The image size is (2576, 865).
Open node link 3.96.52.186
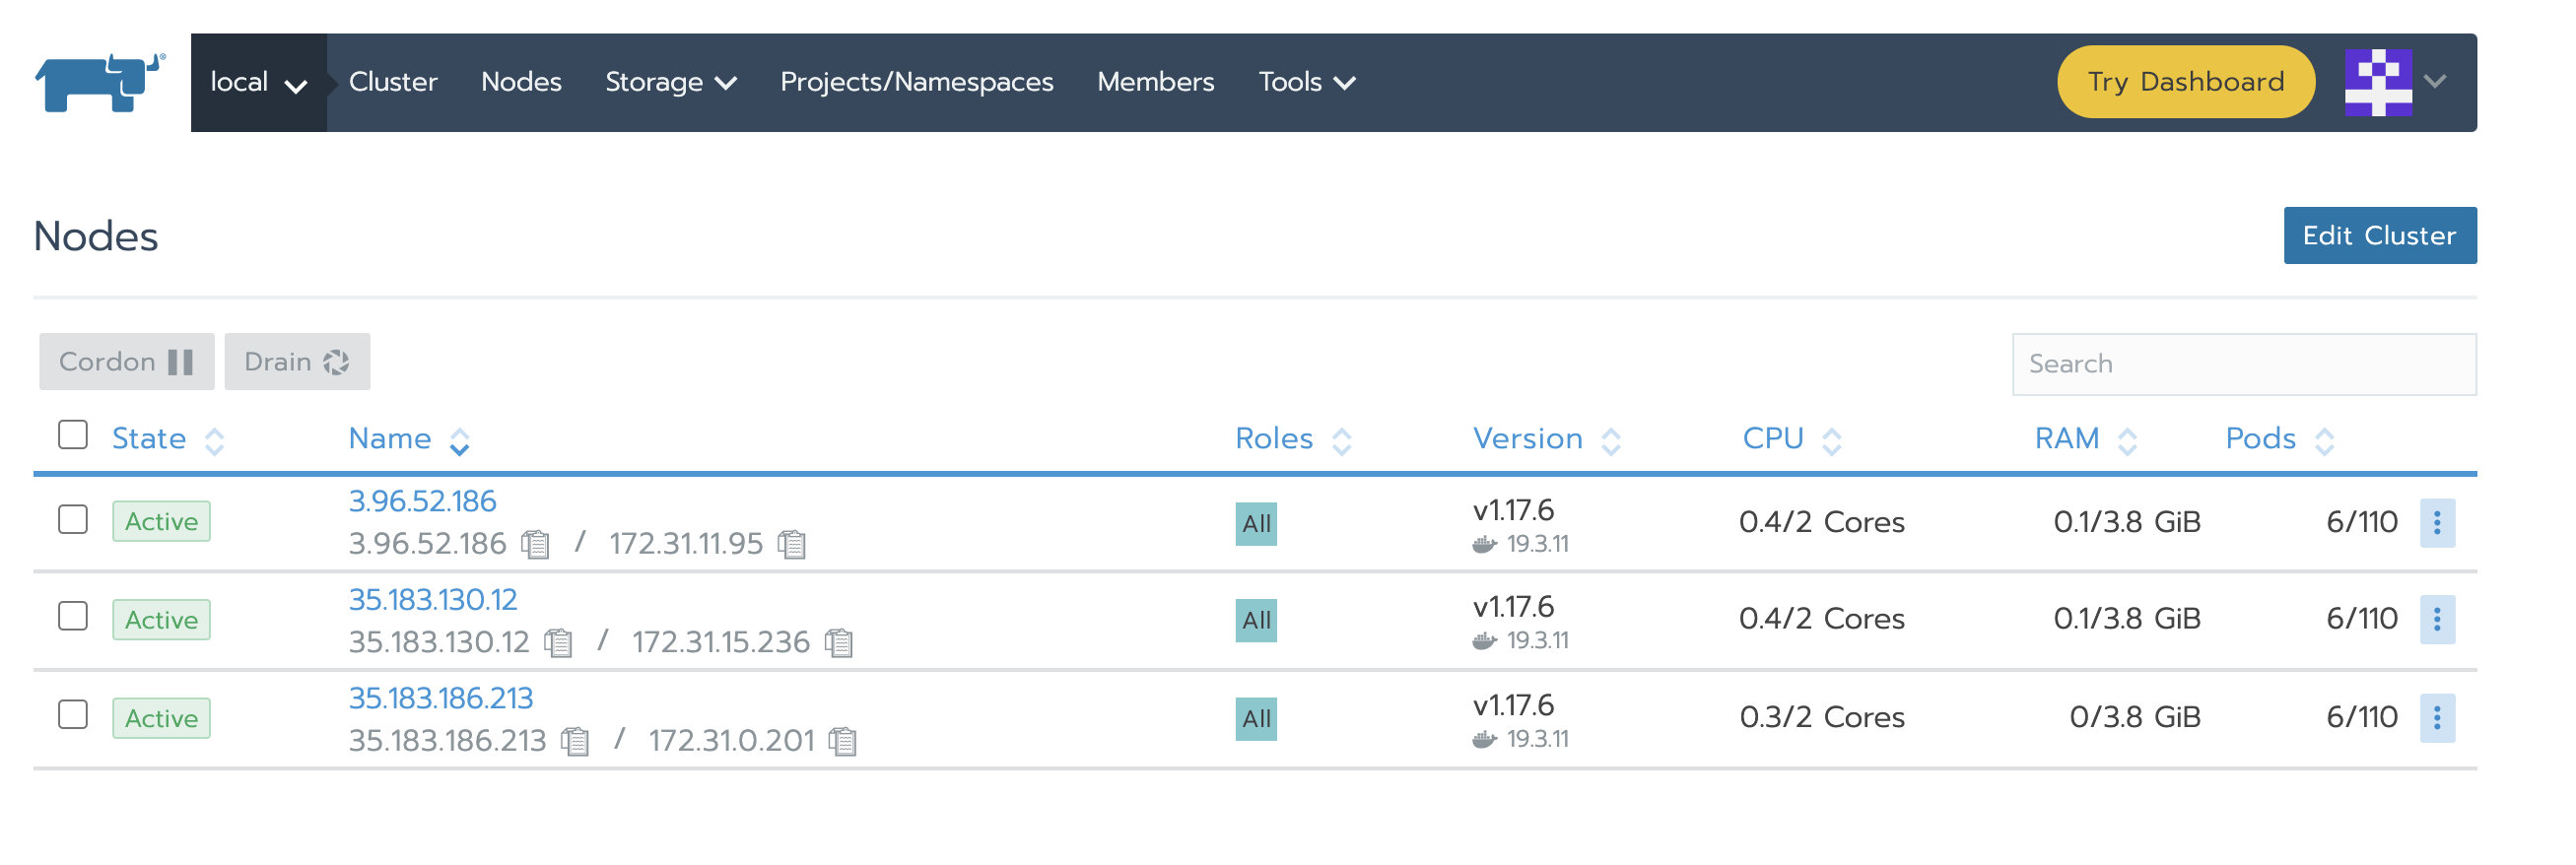[422, 502]
